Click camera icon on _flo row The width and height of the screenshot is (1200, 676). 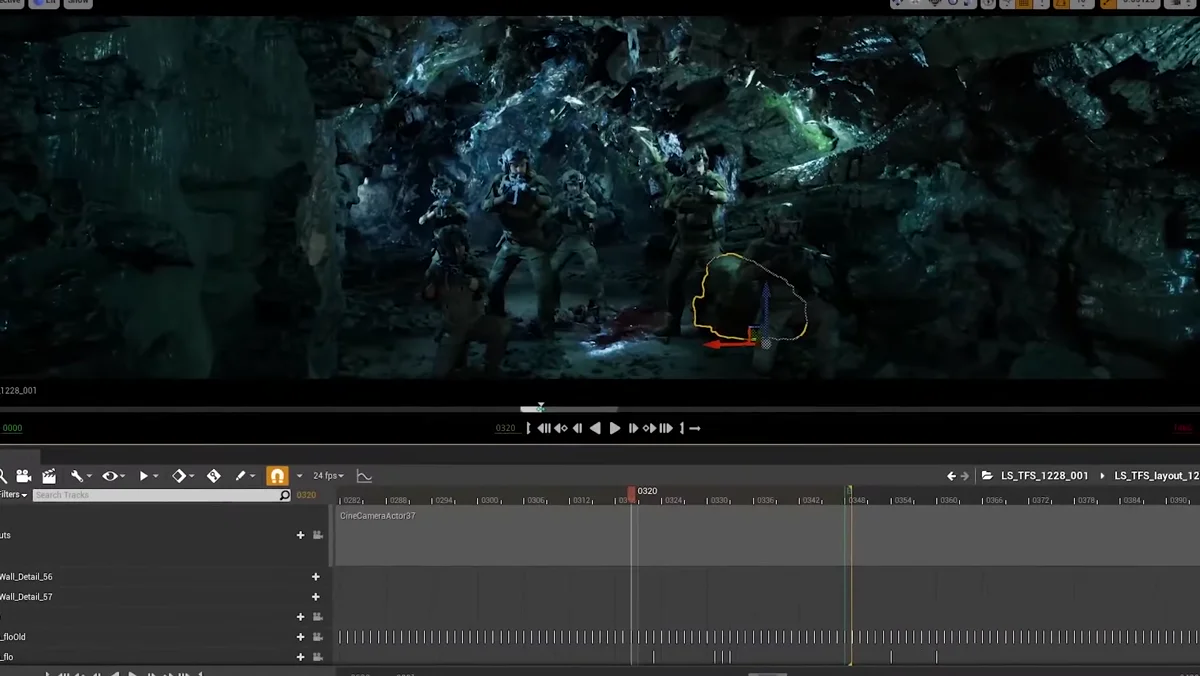318,657
